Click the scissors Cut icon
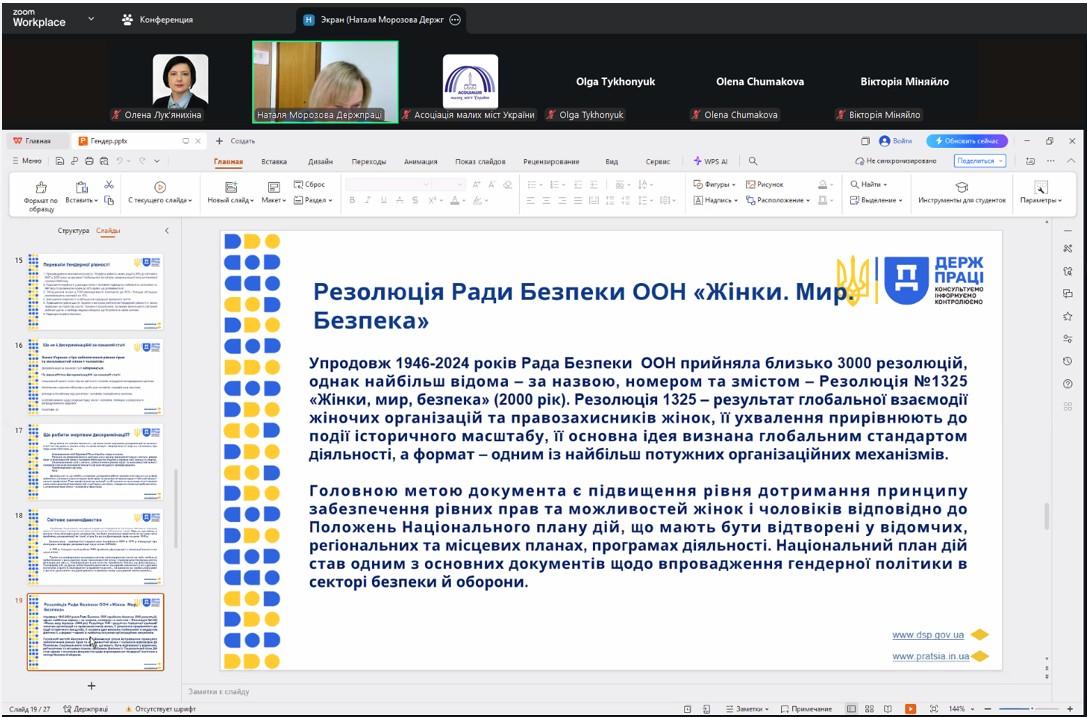 pyautogui.click(x=109, y=185)
